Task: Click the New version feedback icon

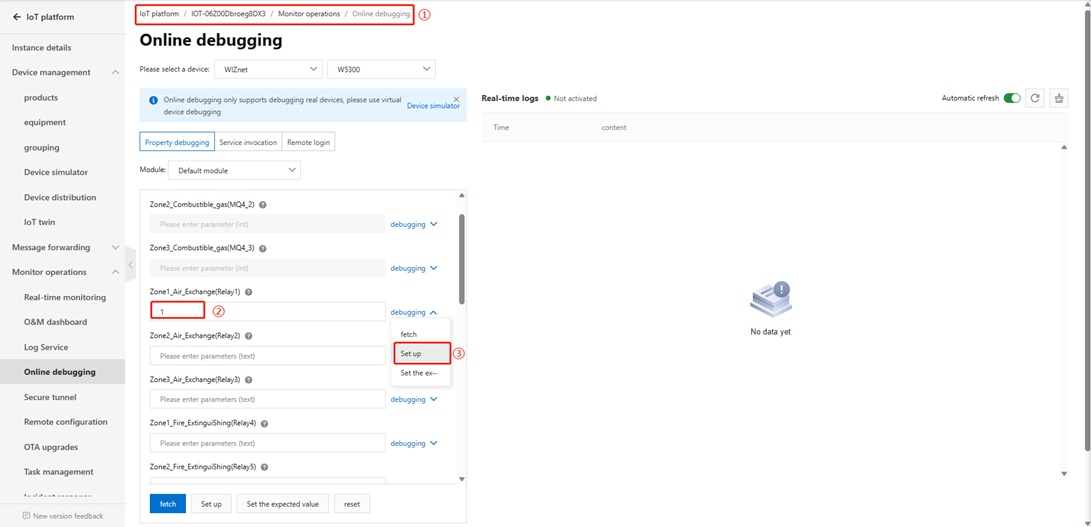Action: [26, 516]
